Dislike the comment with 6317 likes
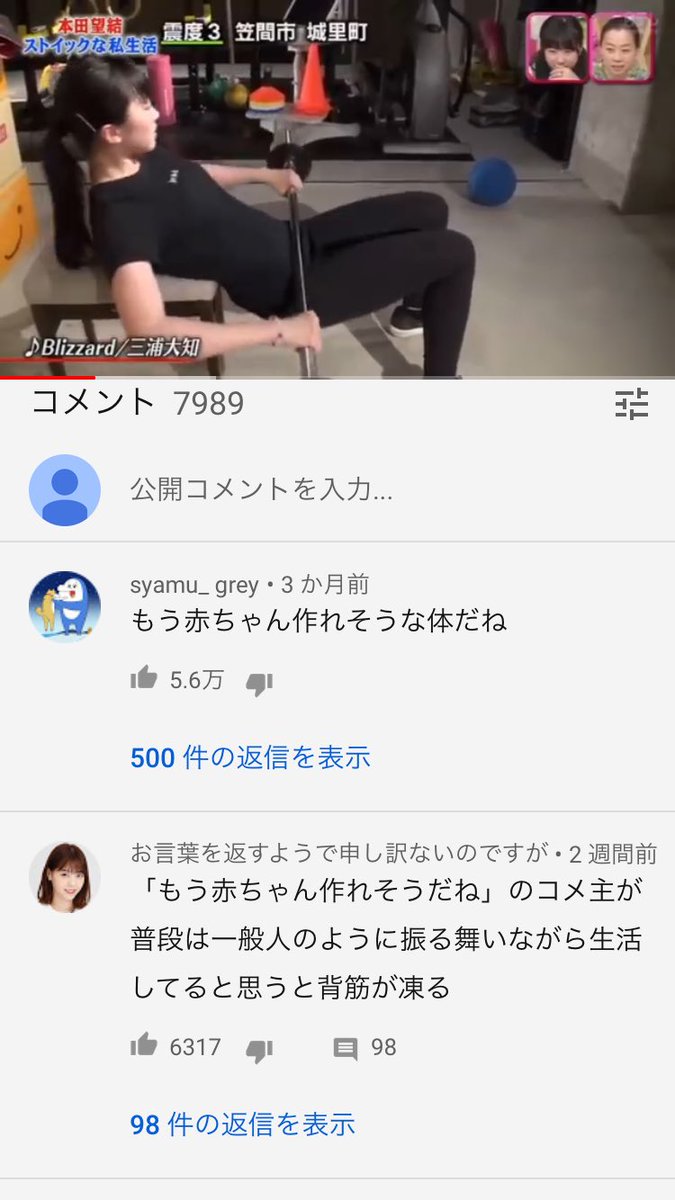 [260, 1049]
